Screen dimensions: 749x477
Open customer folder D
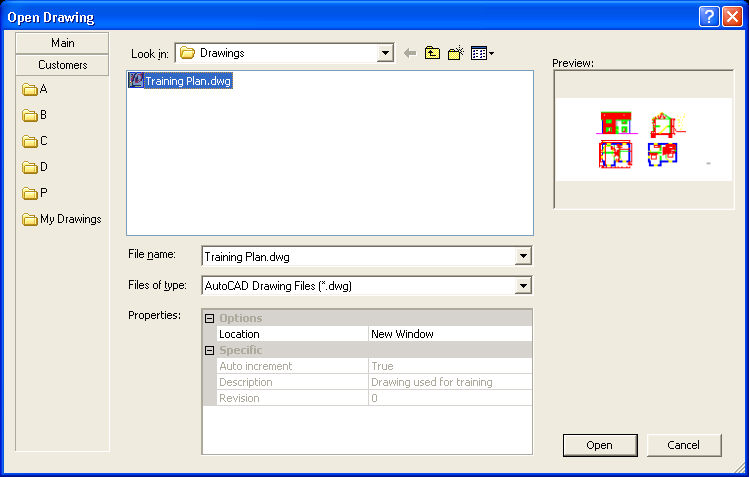pos(35,167)
